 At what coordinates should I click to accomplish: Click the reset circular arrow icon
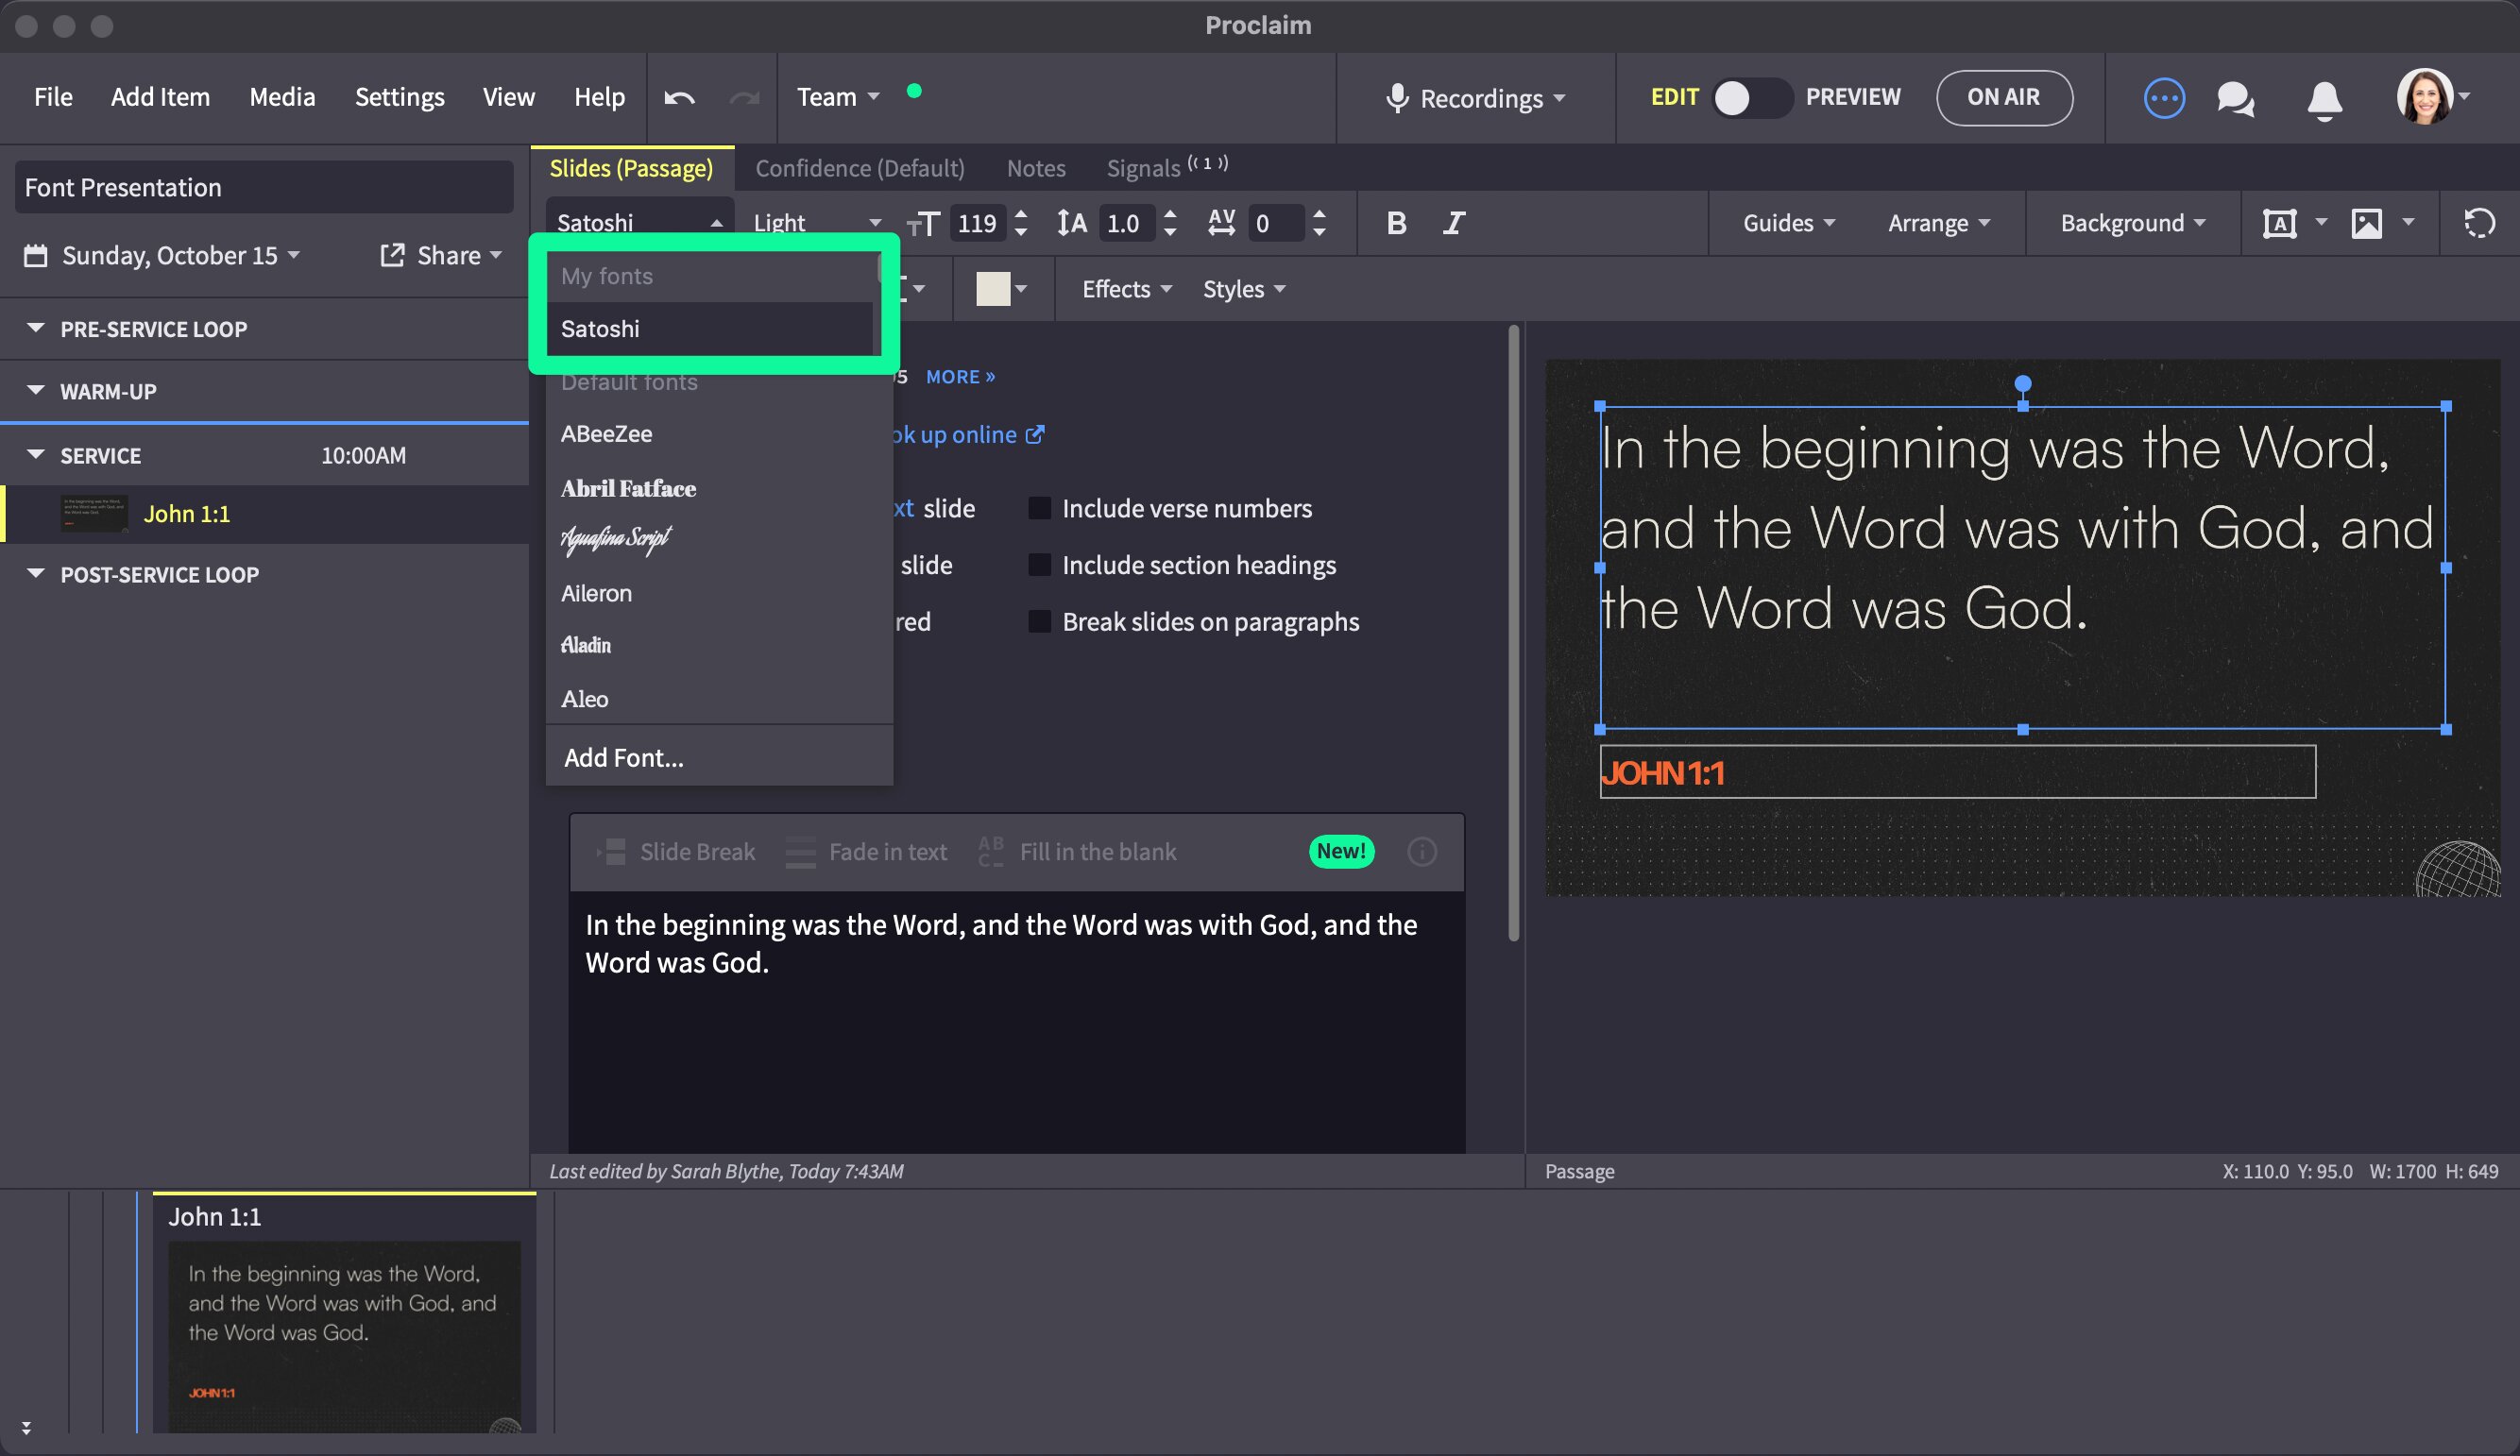pos(2479,223)
